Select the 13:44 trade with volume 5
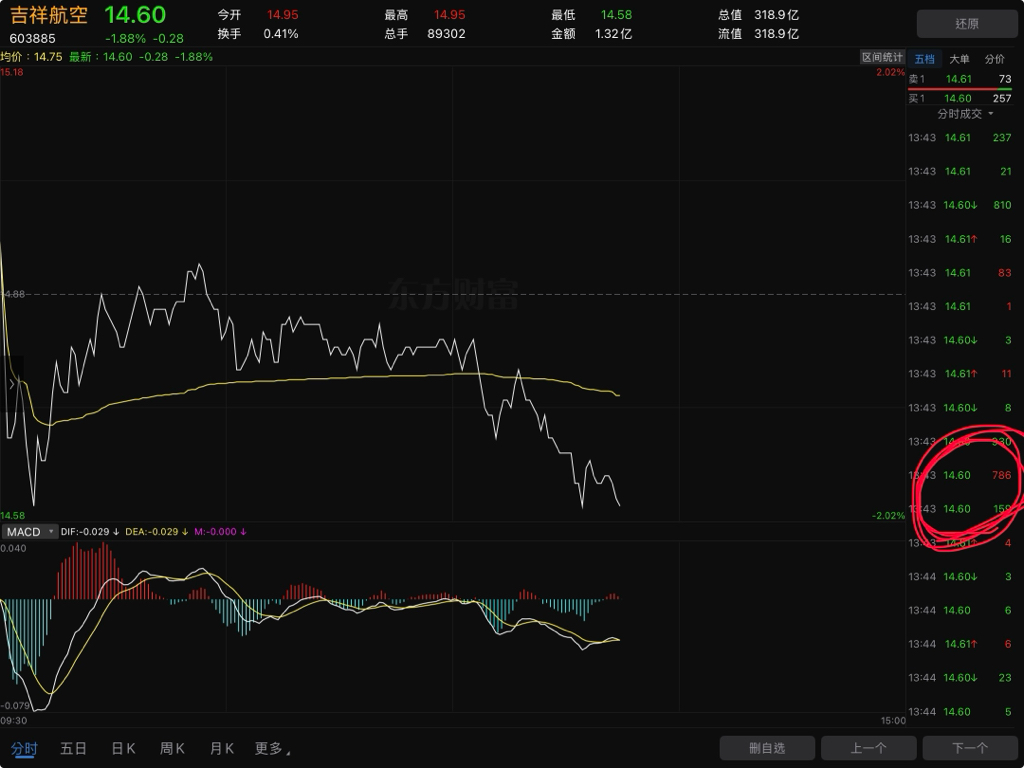This screenshot has width=1024, height=768. tap(959, 712)
